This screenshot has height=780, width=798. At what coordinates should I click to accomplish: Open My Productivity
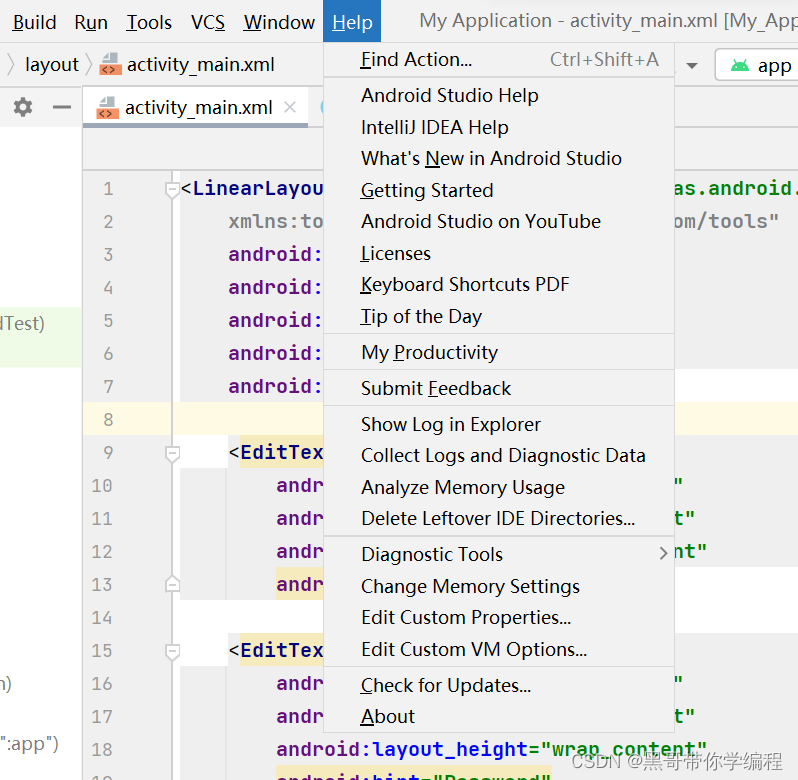point(499,353)
